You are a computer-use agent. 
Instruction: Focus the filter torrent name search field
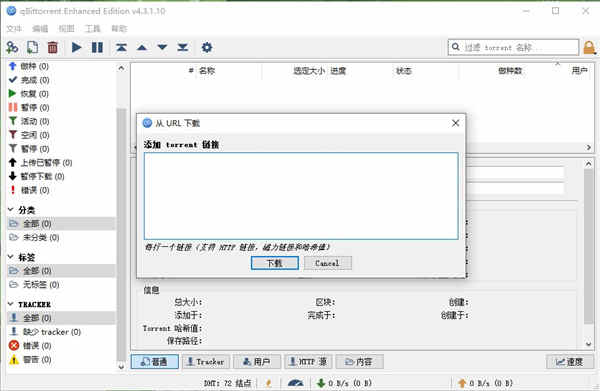point(513,47)
